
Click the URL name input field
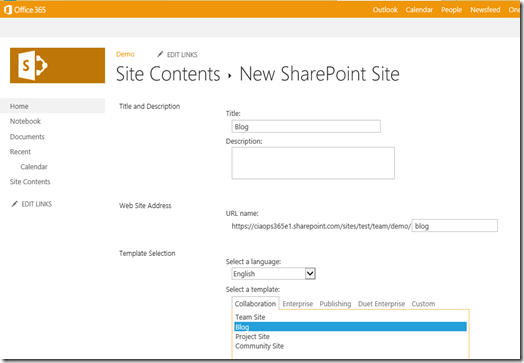click(454, 226)
